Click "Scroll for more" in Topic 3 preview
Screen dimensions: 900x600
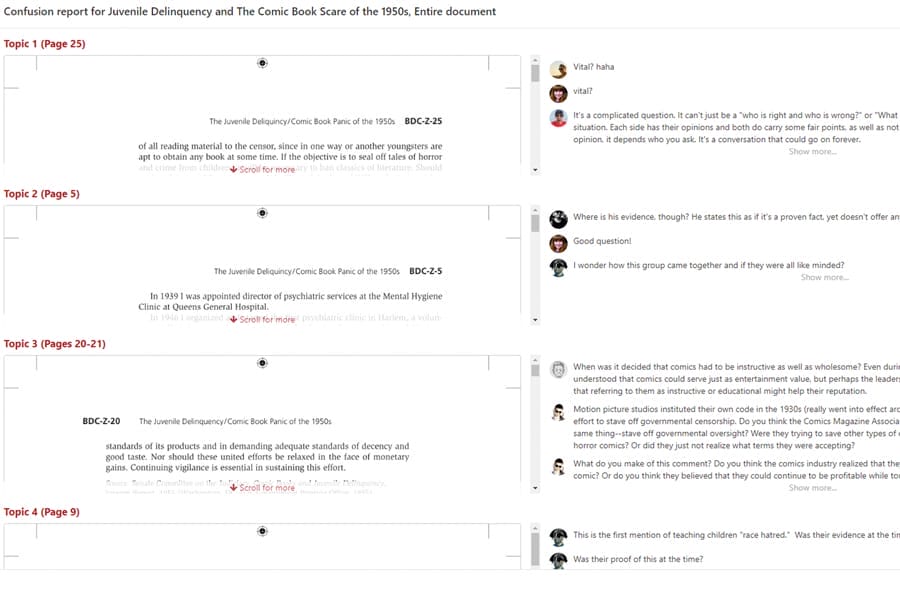click(x=262, y=488)
